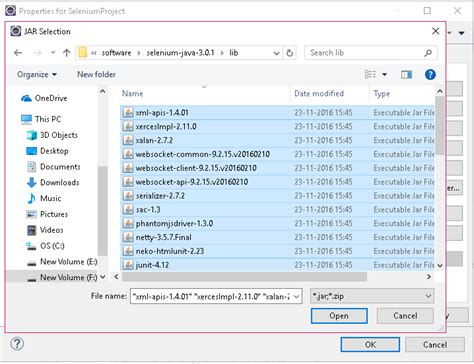This screenshot has height=364, width=474.
Task: Sort by the Name column header
Action: [132, 93]
